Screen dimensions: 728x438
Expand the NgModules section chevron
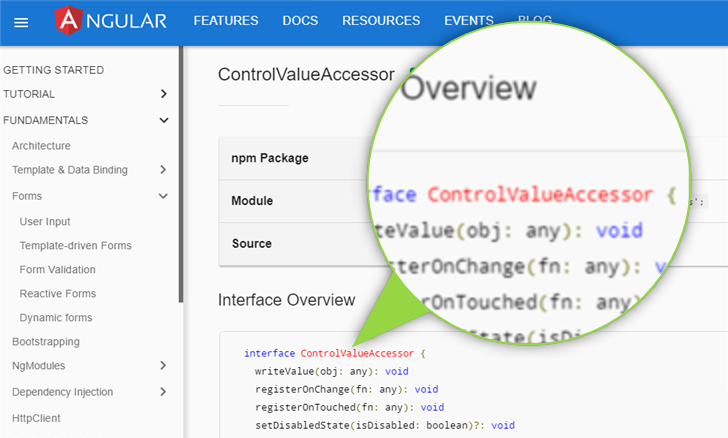pos(163,366)
